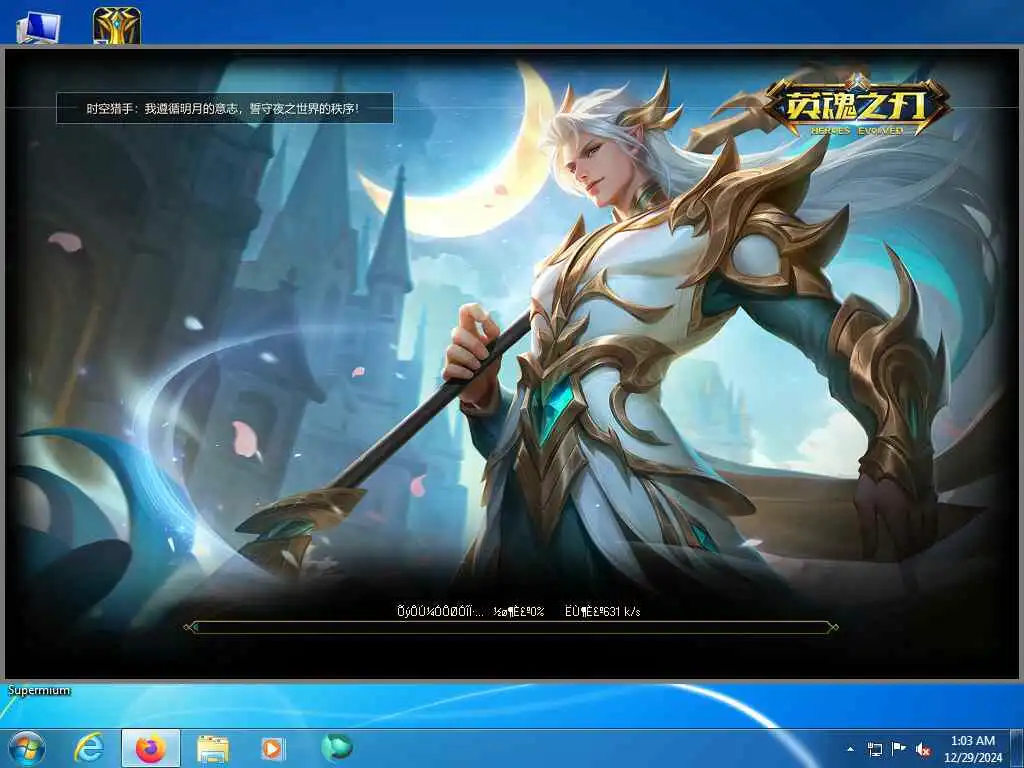Viewport: 1024px width, 768px height.
Task: Open the green globe app in taskbar
Action: tap(337, 747)
